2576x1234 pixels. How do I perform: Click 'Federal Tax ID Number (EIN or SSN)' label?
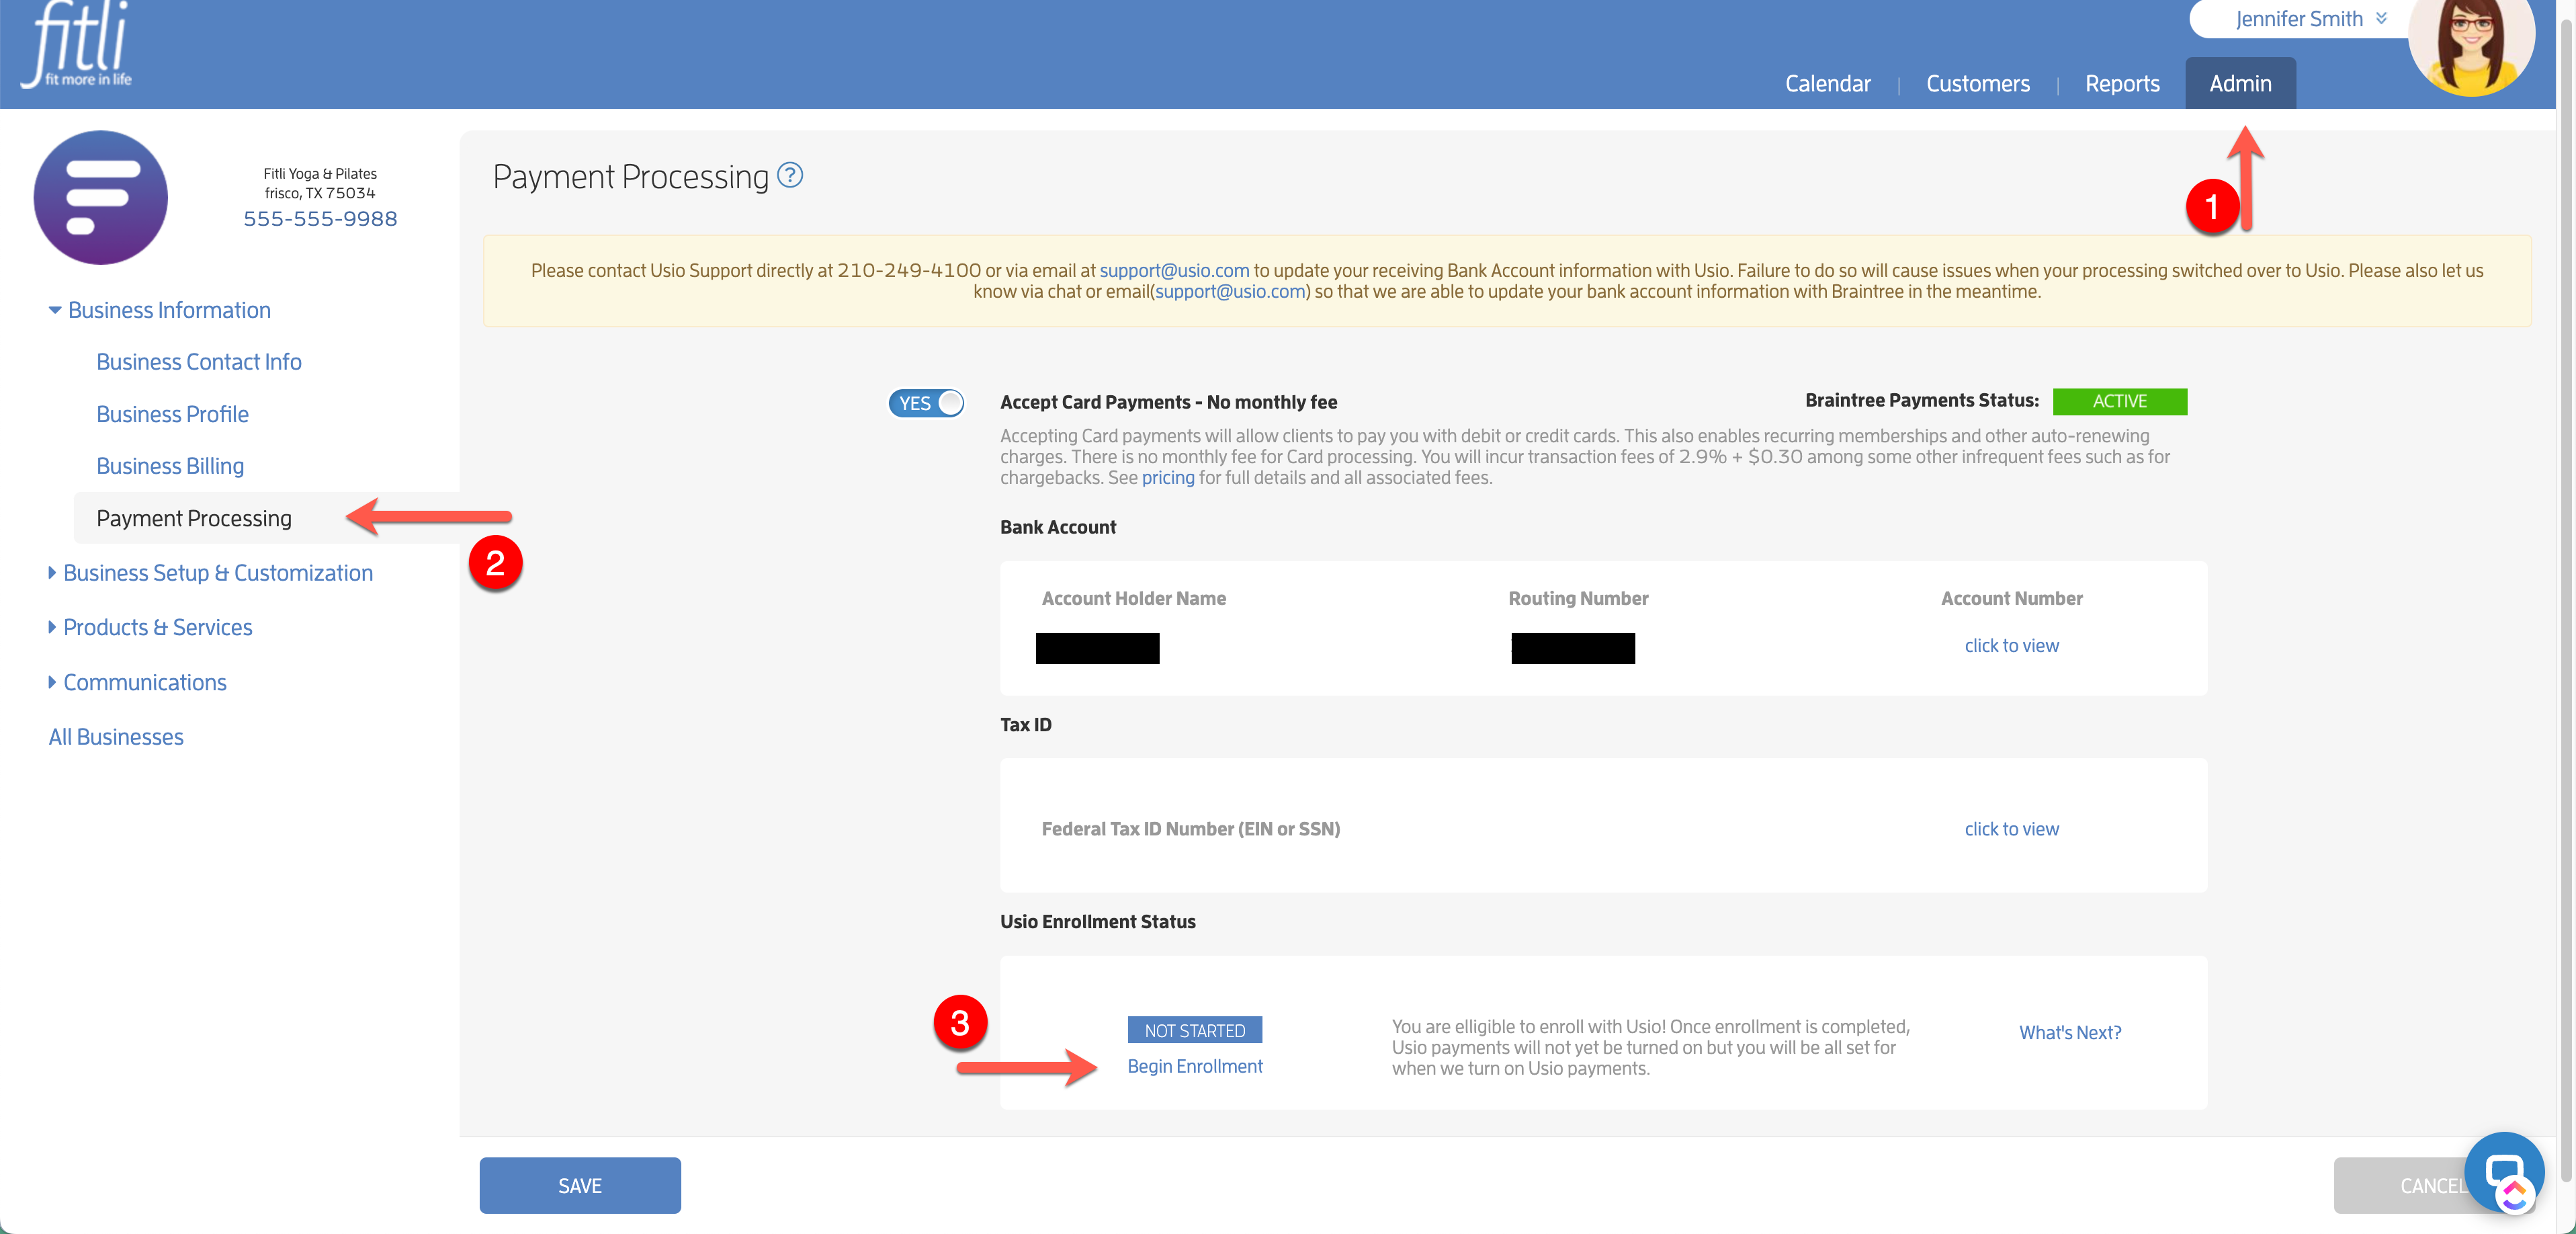point(1191,829)
